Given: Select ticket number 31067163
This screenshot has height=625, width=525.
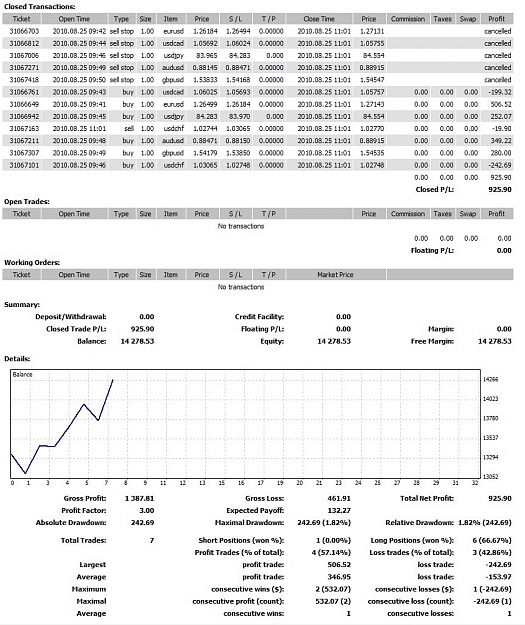Looking at the screenshot, I should [x=24, y=128].
